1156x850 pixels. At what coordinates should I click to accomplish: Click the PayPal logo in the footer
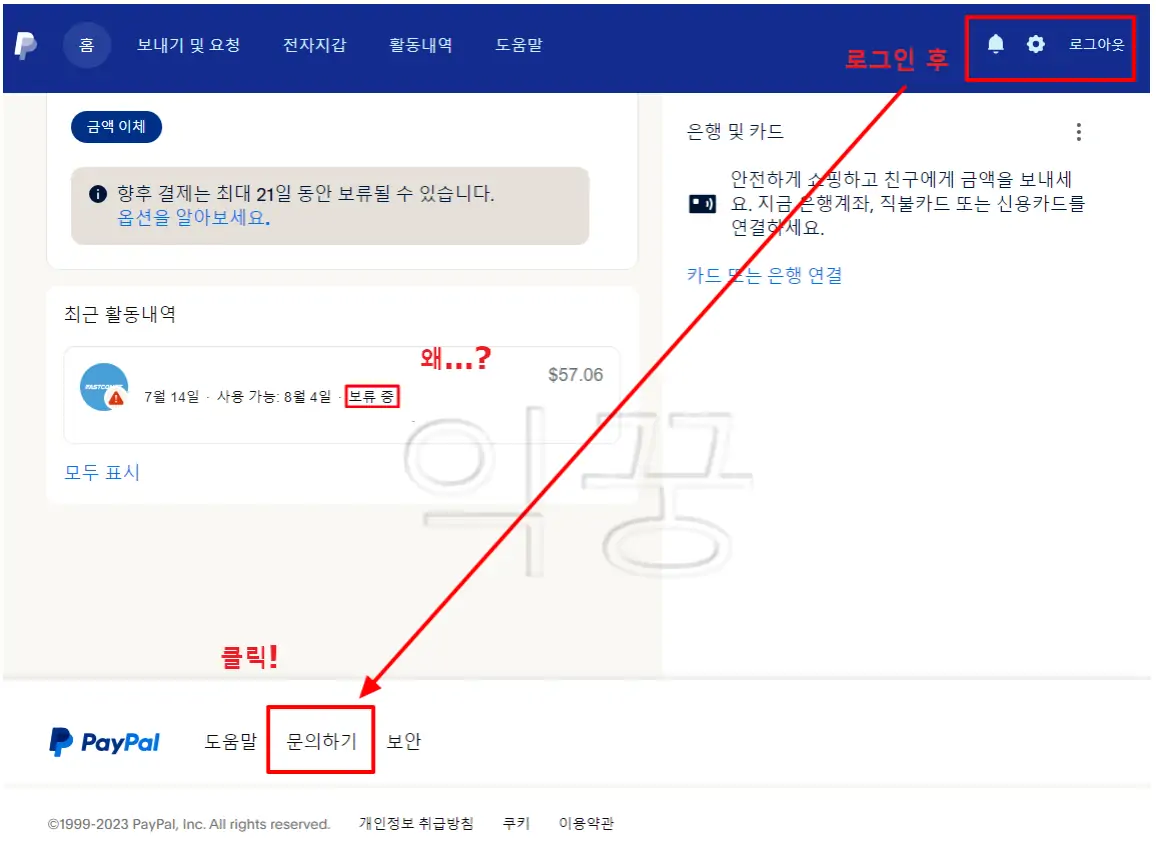(104, 740)
